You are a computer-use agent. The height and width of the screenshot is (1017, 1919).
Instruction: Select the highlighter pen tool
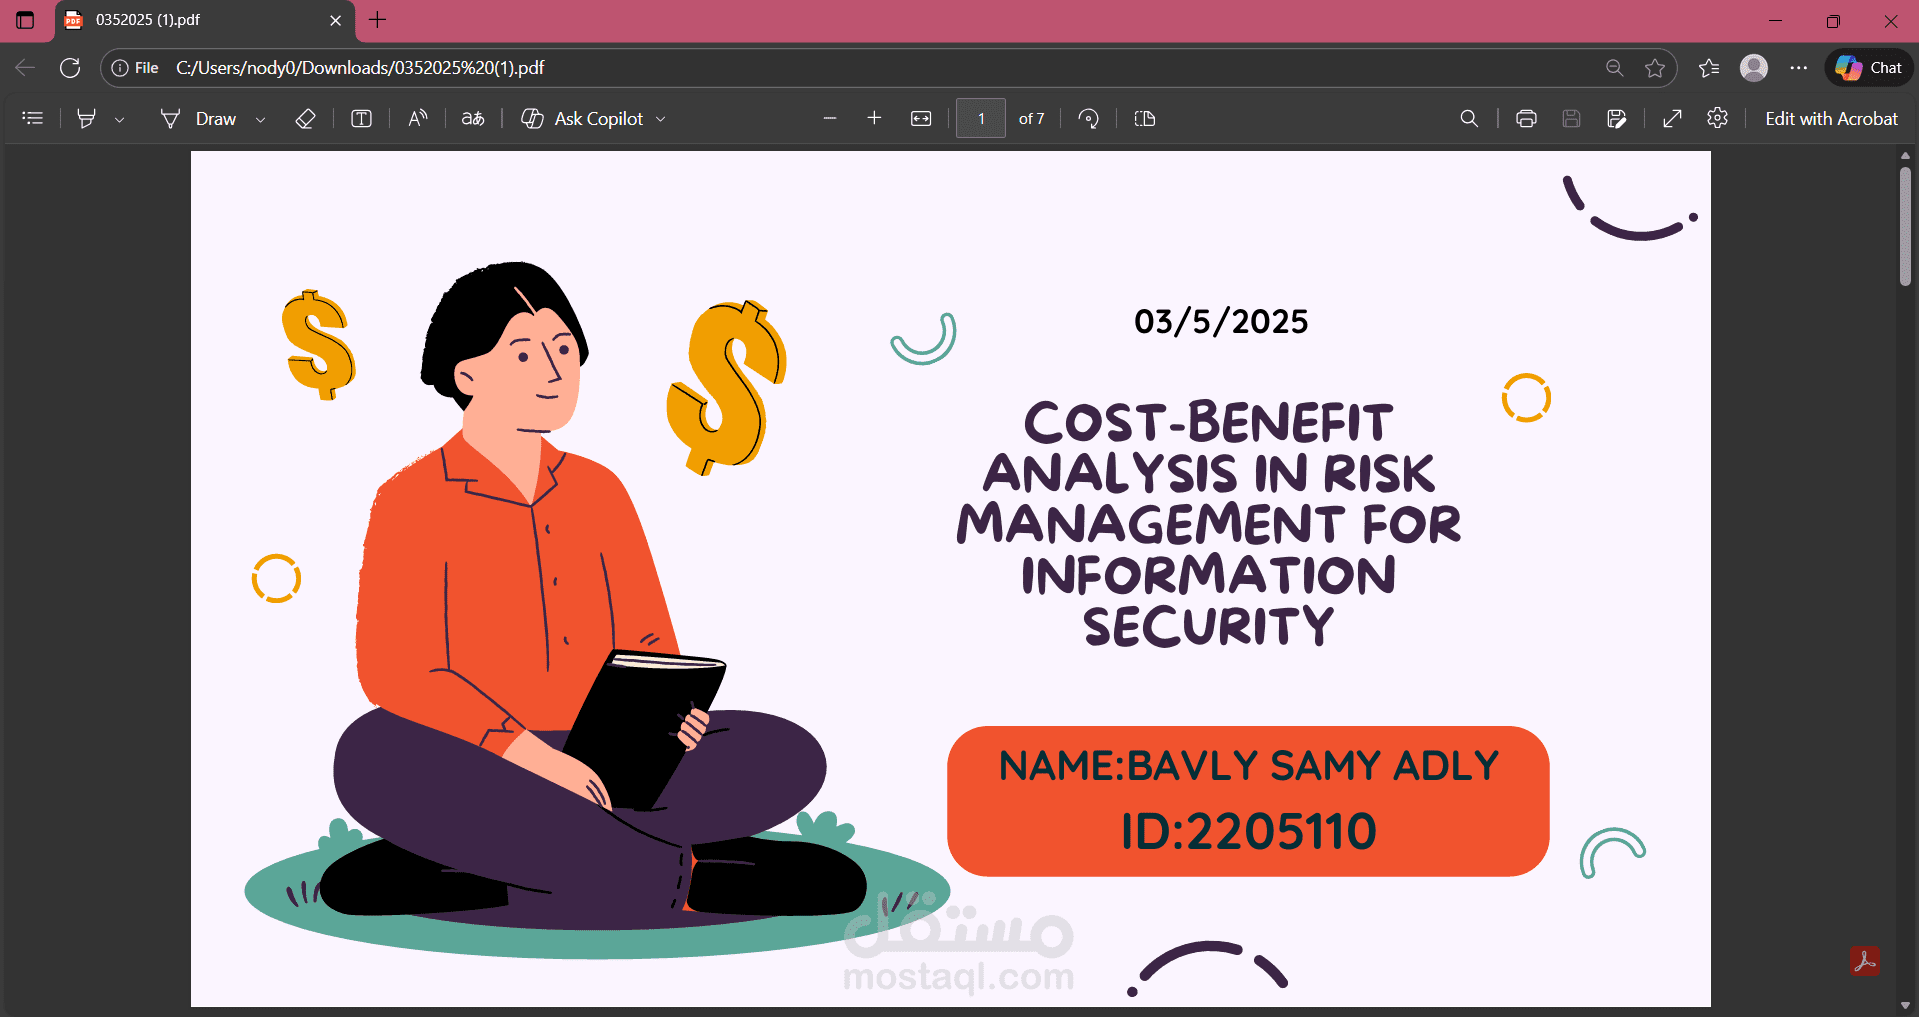coord(86,118)
